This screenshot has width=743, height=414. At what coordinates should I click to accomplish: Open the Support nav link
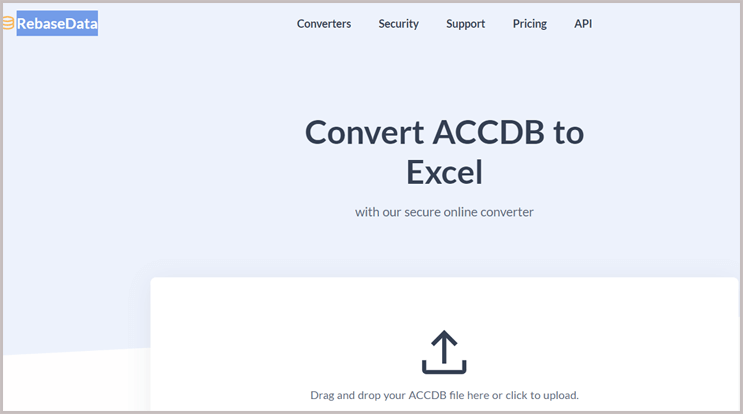(465, 24)
